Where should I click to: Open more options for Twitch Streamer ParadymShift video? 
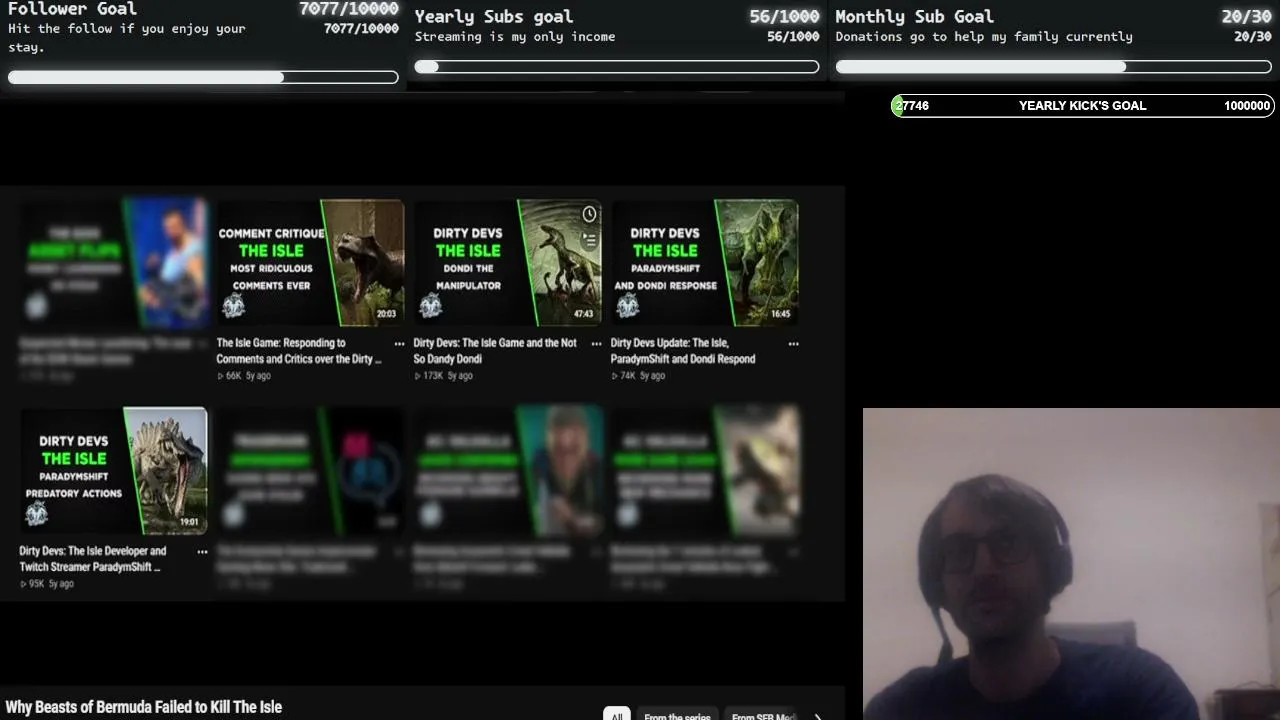click(202, 551)
